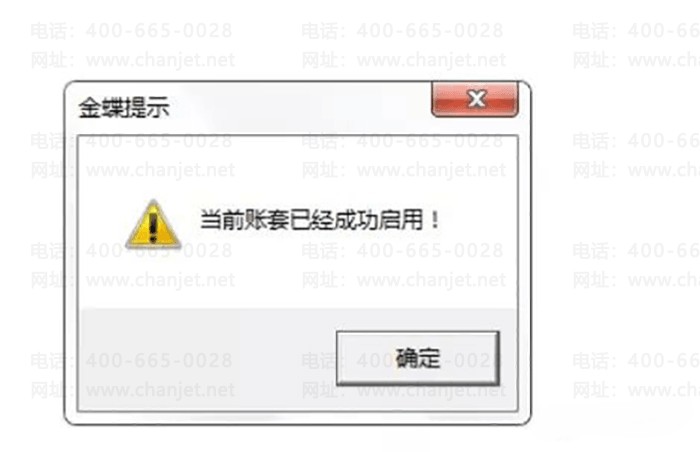Select the exclamation mark alert icon

tap(153, 224)
